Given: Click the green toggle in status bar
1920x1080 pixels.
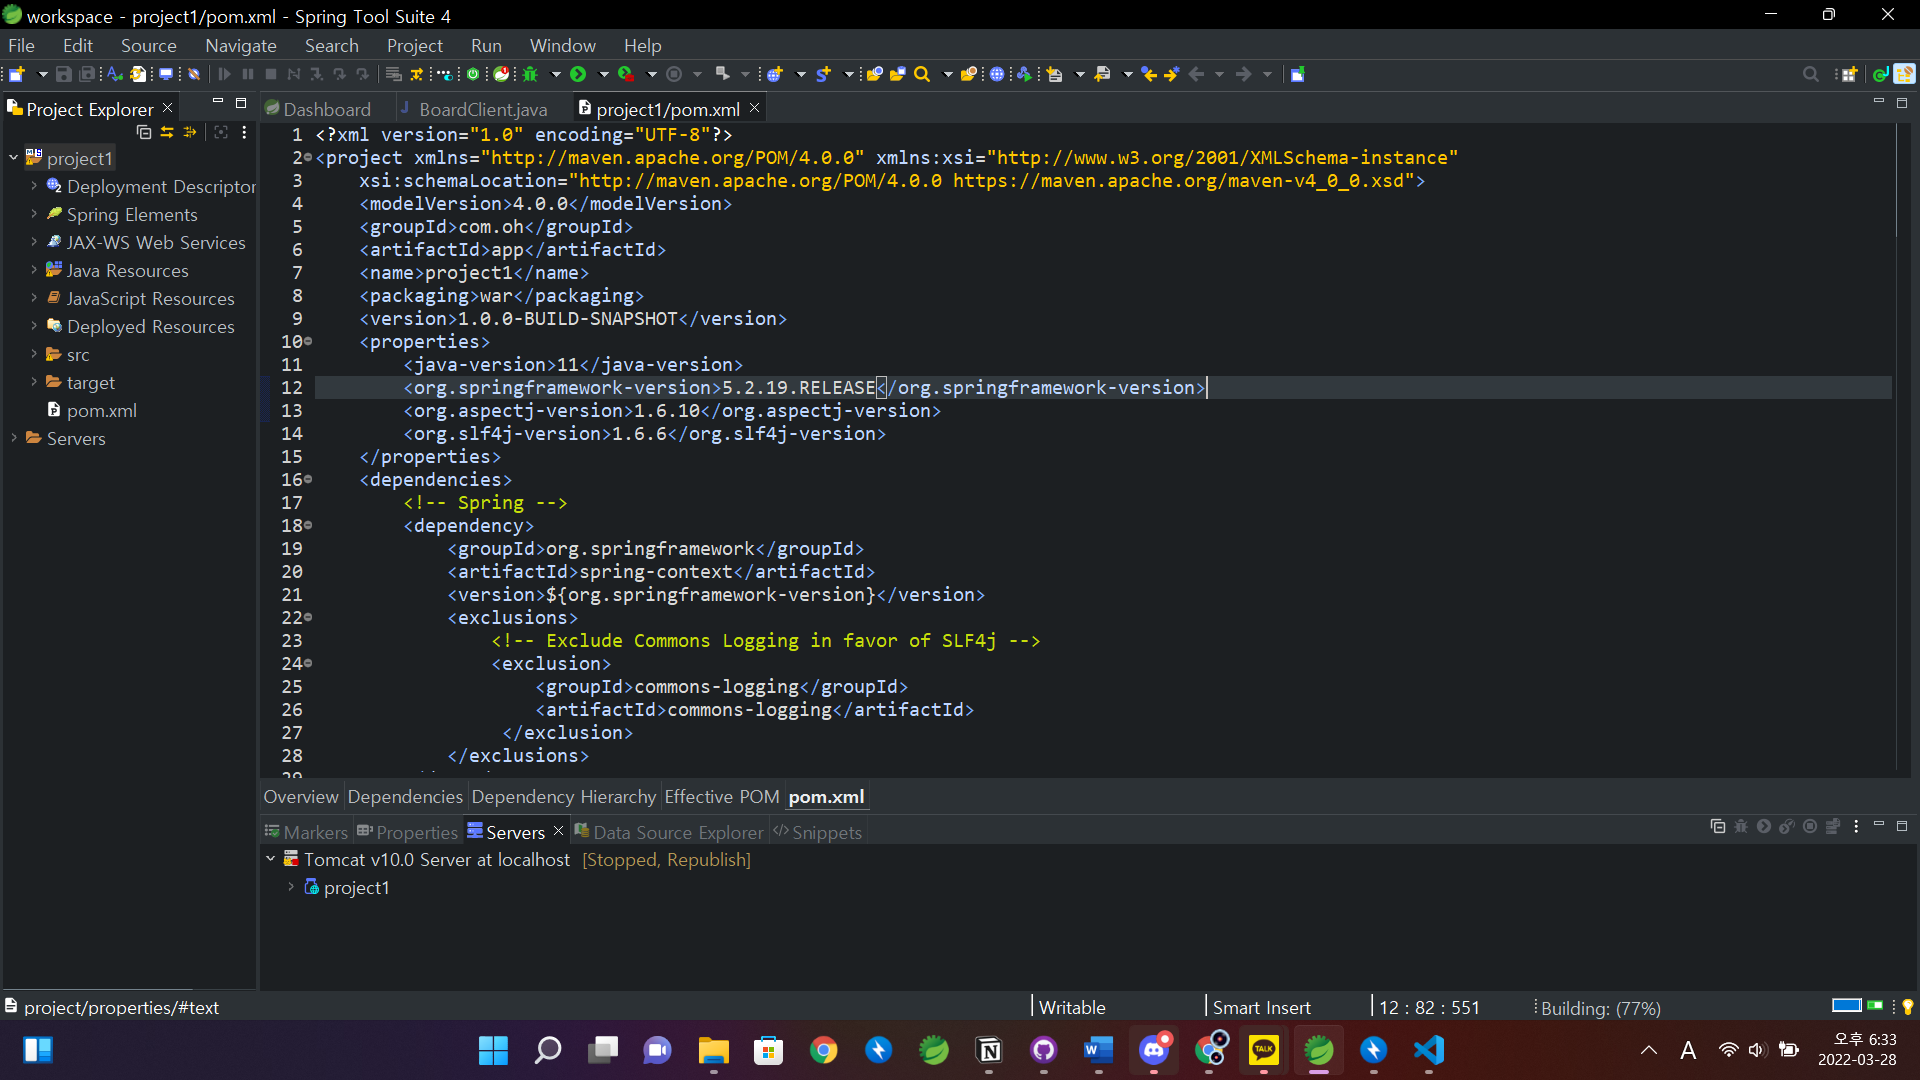Looking at the screenshot, I should click(1875, 1006).
